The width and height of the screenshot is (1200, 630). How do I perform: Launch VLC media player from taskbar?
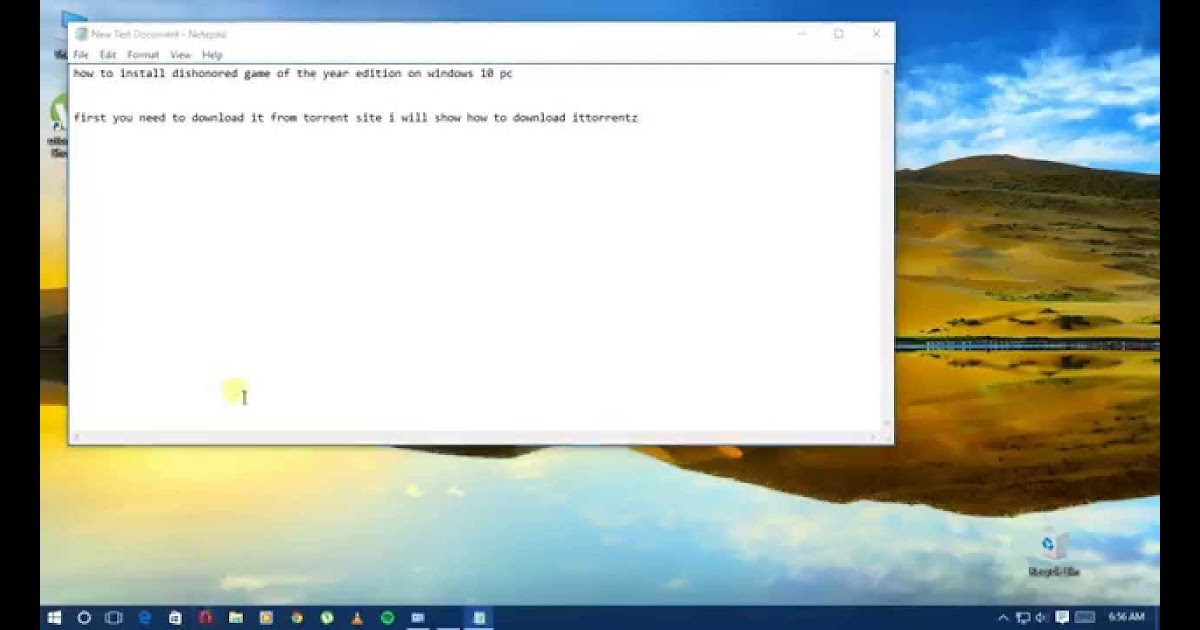357,618
